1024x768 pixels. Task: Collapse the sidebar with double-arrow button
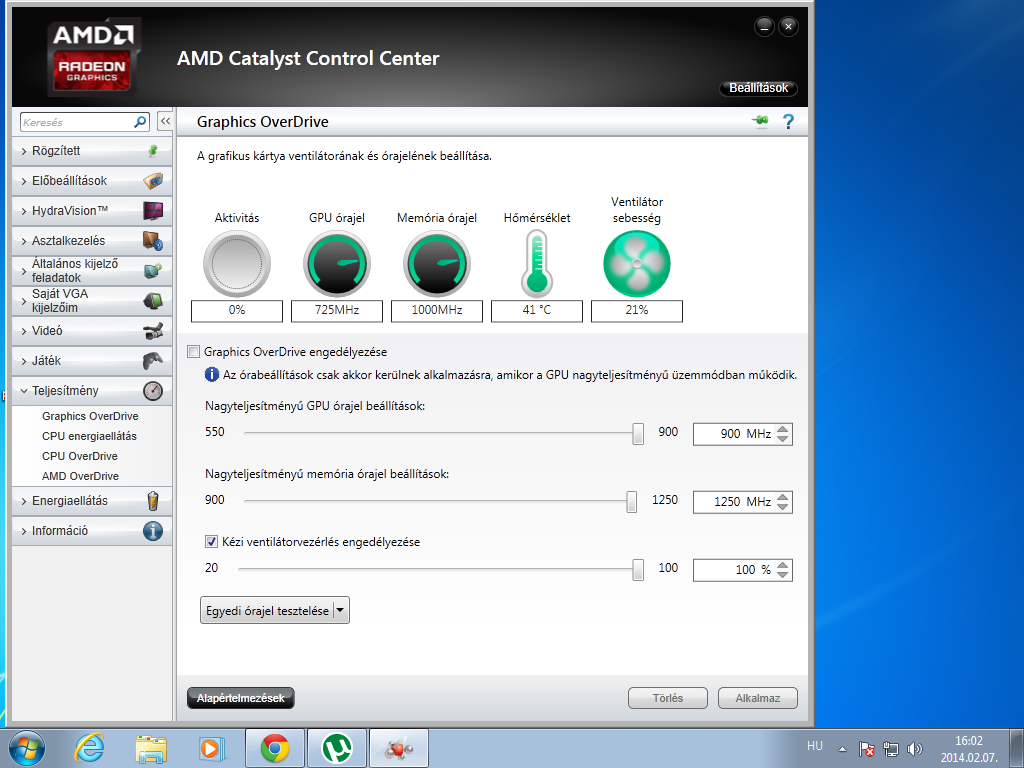(165, 121)
